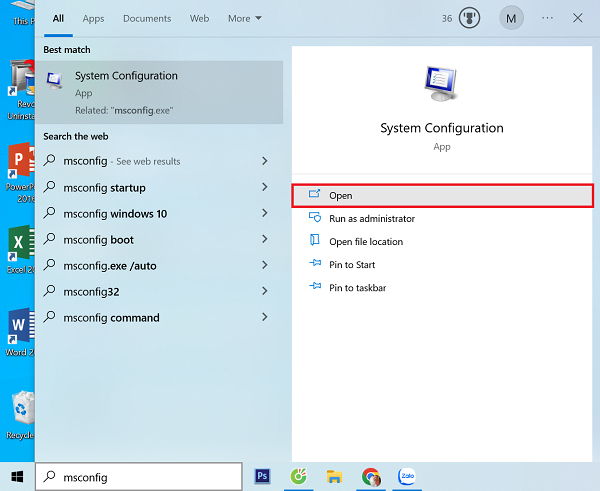Open the three-dot options menu
Screen dimensions: 600x491
tap(547, 18)
